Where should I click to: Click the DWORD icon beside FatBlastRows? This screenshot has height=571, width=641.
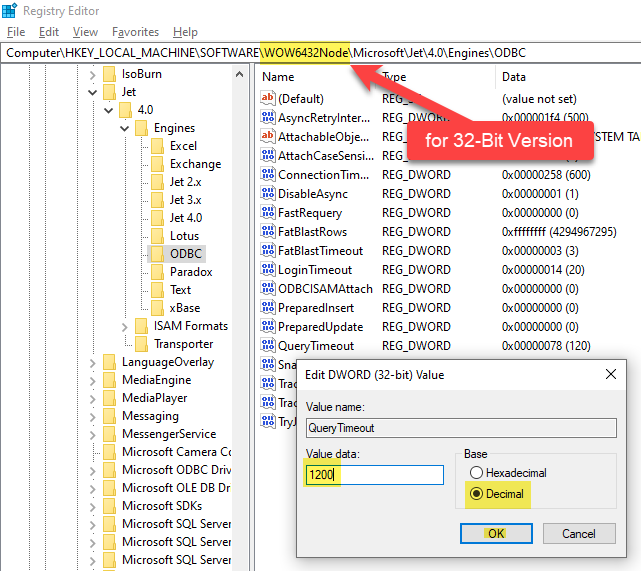(267, 231)
